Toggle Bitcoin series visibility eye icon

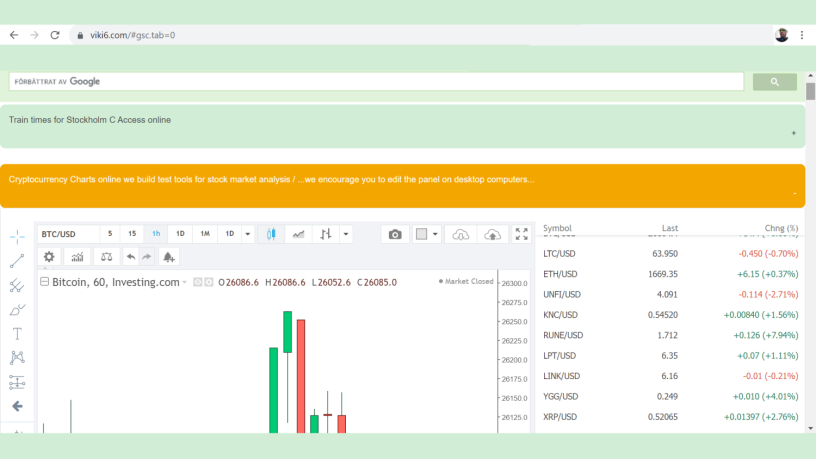[x=197, y=282]
